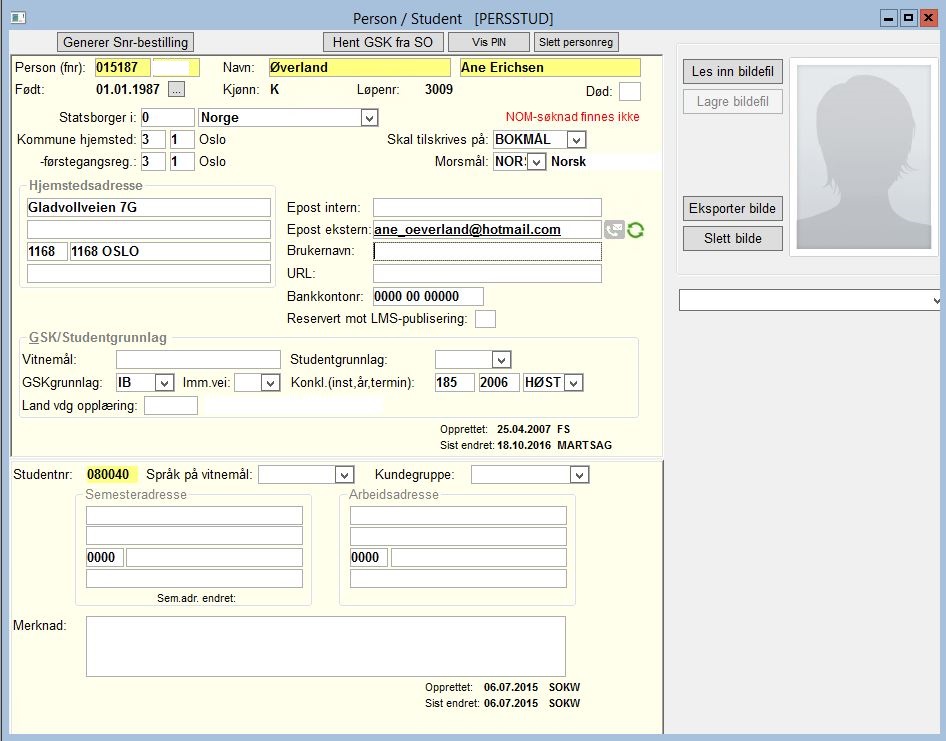Click the student portrait placeholder image

tap(863, 157)
